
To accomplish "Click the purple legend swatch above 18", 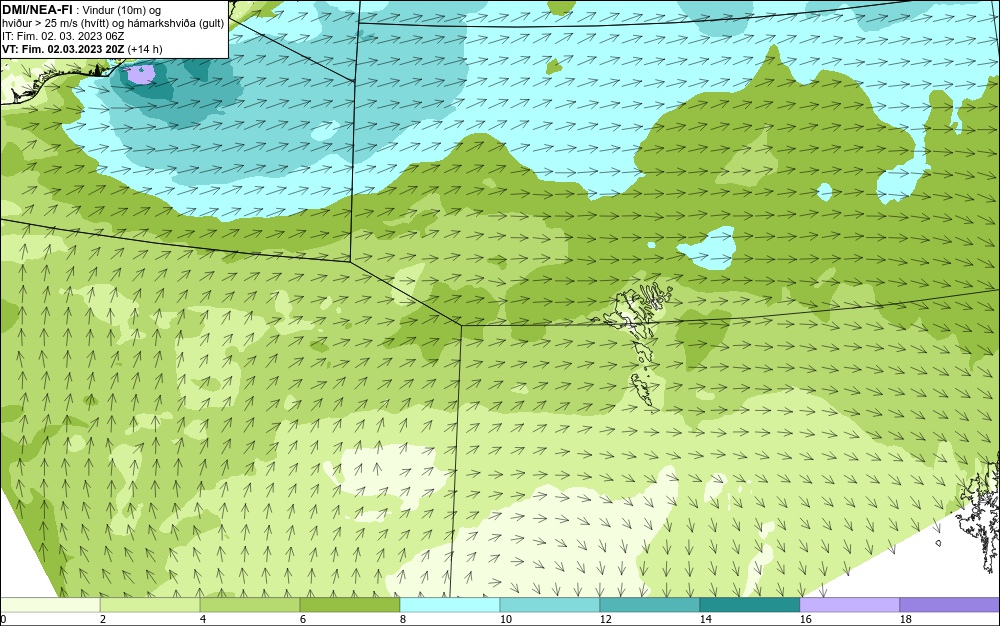I will click(x=950, y=605).
